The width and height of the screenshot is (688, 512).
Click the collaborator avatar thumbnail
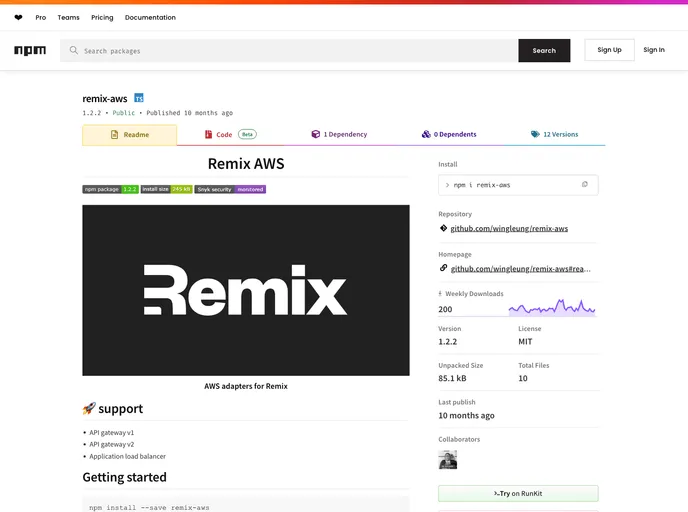point(448,460)
